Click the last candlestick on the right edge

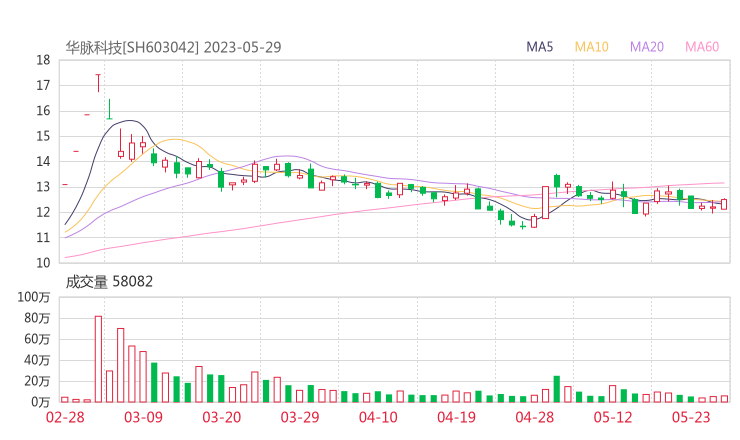coord(724,204)
